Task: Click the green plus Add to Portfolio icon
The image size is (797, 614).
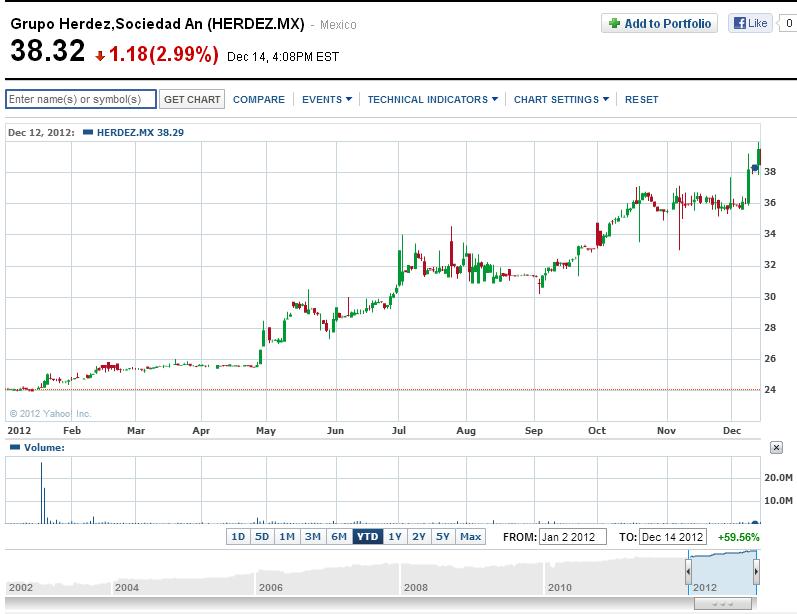Action: click(614, 23)
